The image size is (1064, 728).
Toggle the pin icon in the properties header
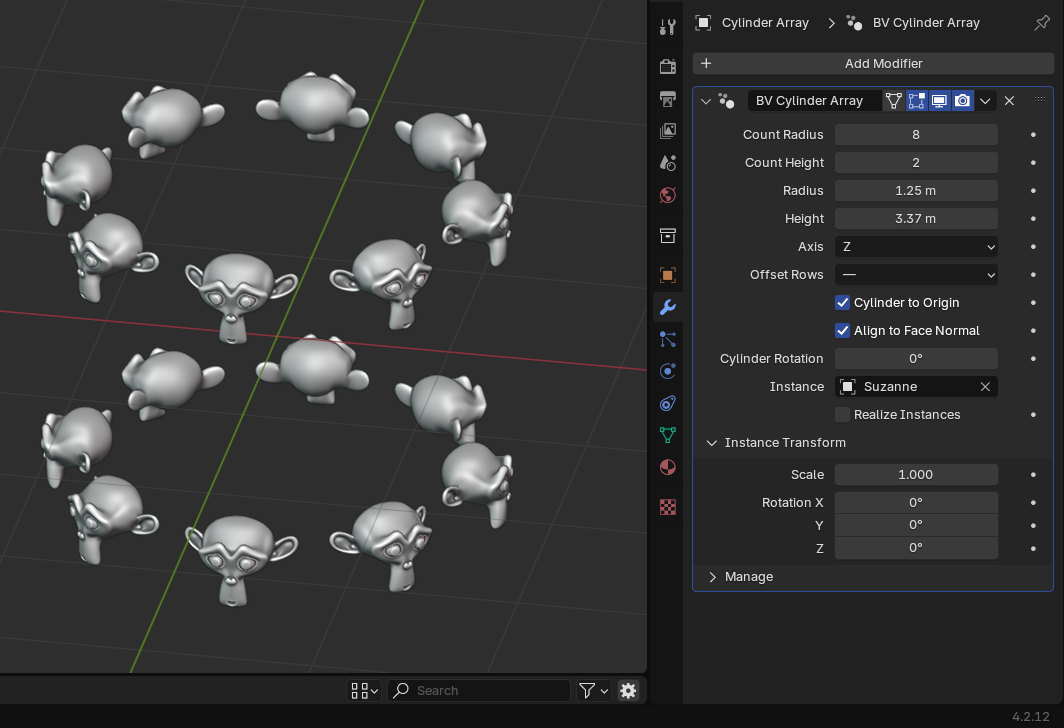[x=1042, y=23]
